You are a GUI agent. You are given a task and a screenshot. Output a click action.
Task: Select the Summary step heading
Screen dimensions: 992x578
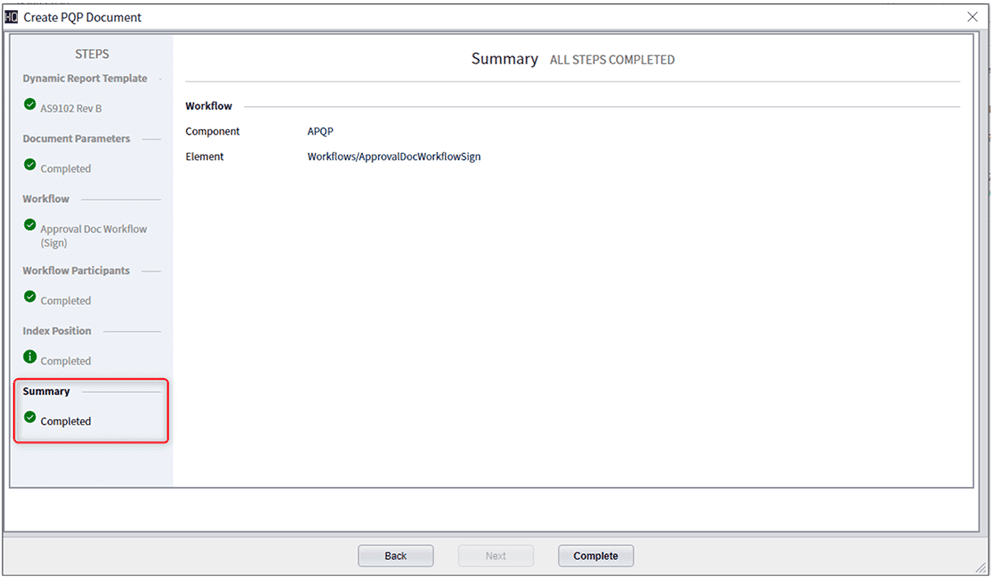46,391
